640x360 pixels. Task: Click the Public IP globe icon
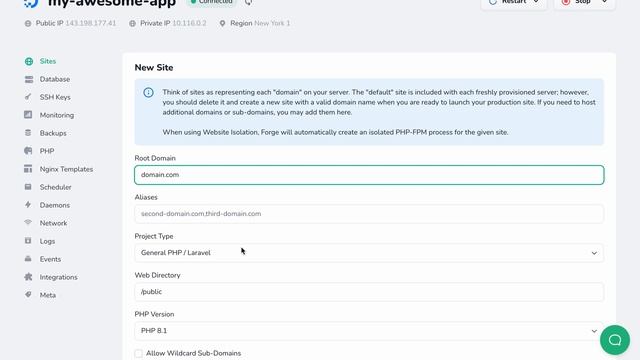tap(28, 23)
